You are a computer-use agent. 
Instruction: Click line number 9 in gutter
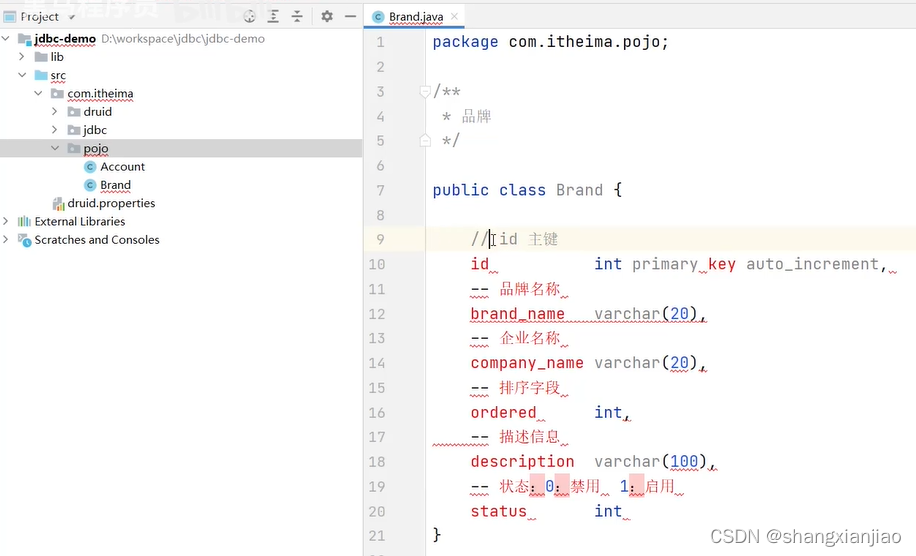[380, 239]
